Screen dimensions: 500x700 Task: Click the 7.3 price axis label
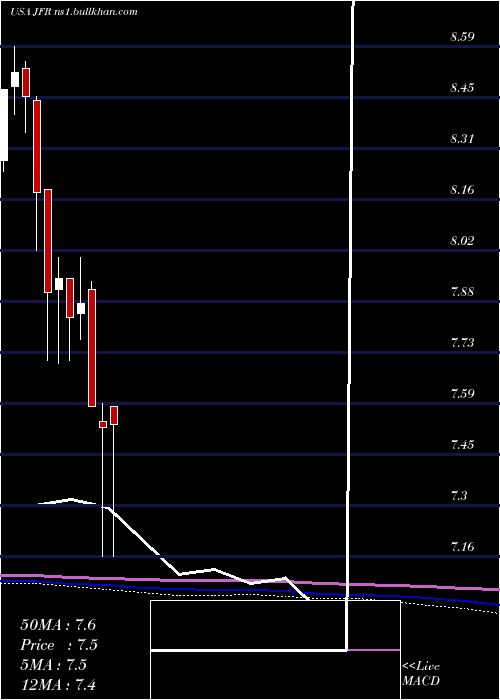[x=459, y=496]
